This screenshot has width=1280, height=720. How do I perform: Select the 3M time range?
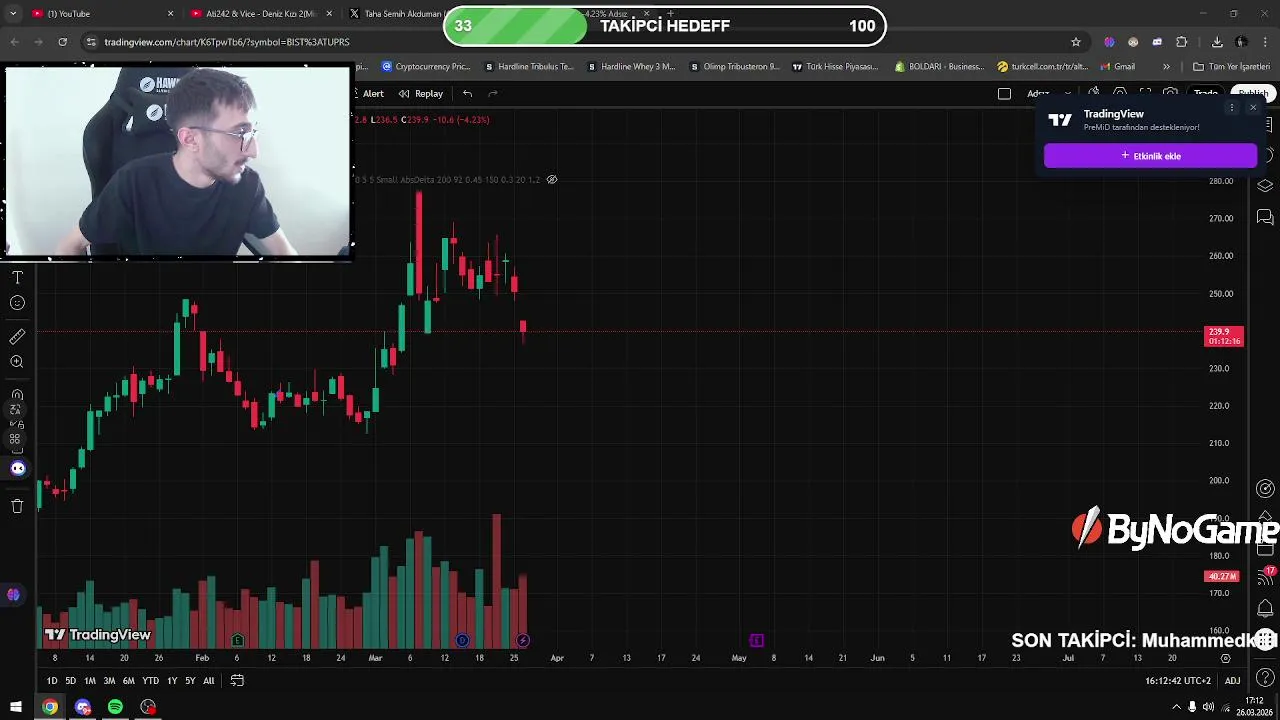click(x=109, y=680)
